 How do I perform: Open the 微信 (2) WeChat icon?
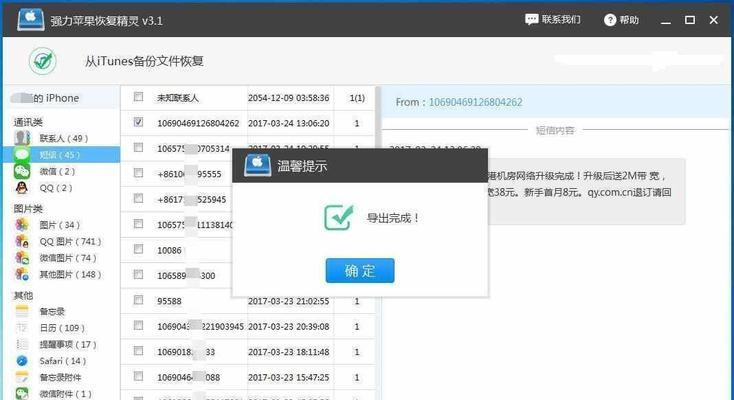coord(22,171)
